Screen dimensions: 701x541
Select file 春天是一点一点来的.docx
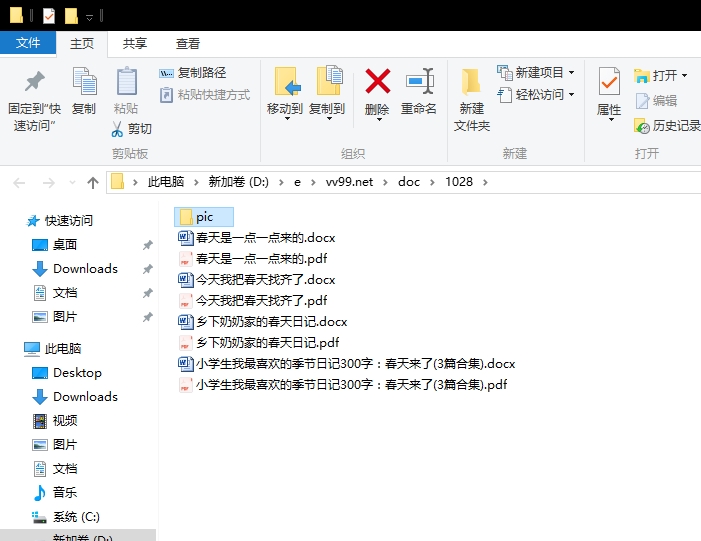click(257, 237)
